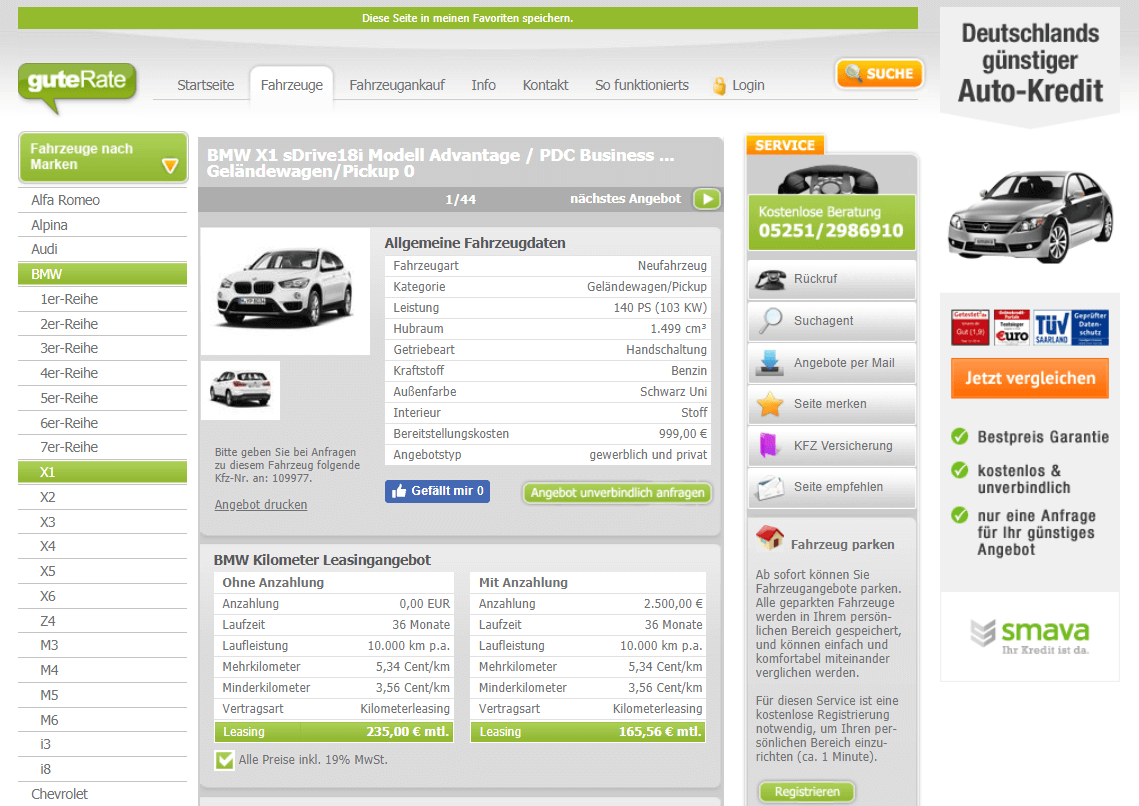Select 7er-Reihe under BMW
The width and height of the screenshot is (1139, 806).
[x=102, y=447]
